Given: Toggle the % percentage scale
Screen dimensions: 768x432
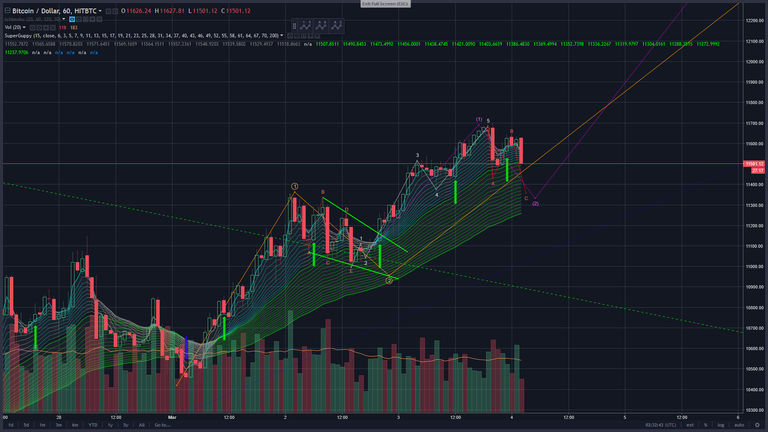Looking at the screenshot, I should click(x=705, y=425).
